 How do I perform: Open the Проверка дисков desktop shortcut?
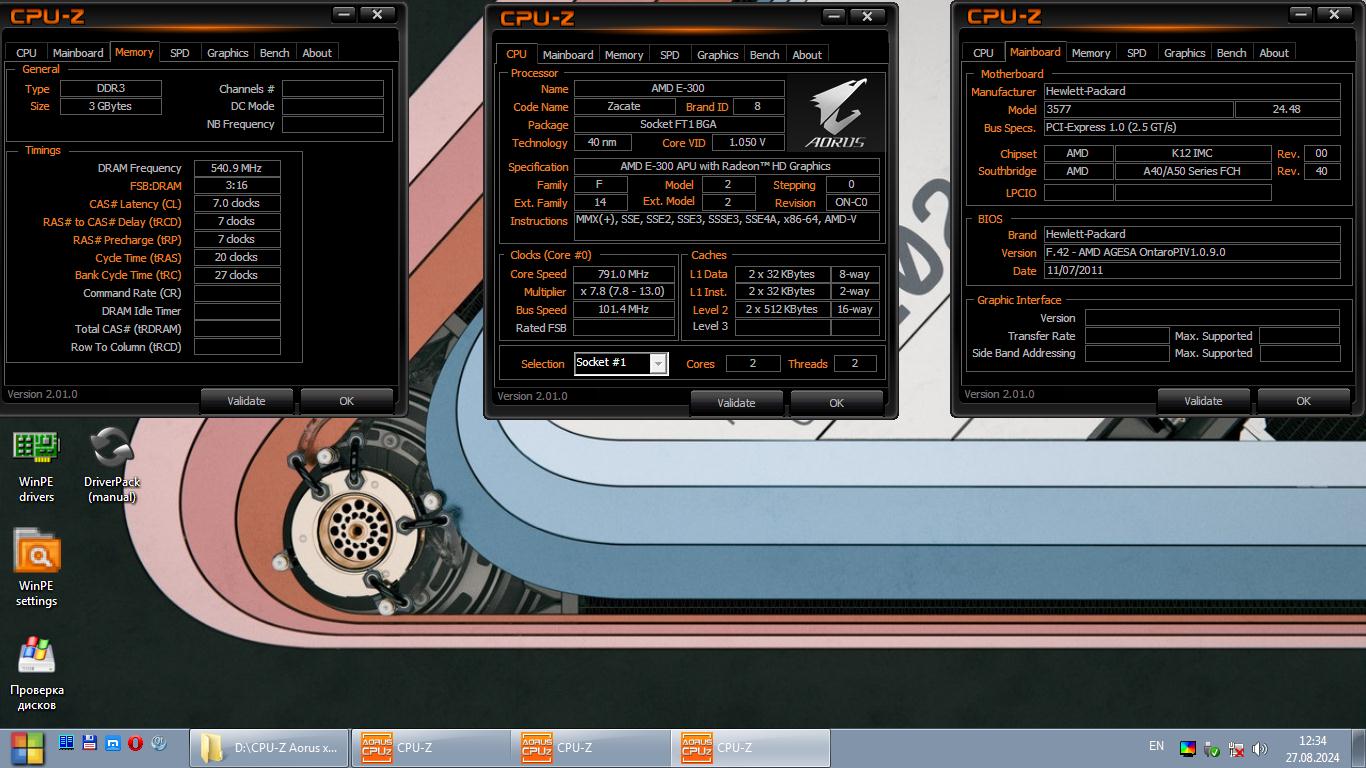pyautogui.click(x=36, y=673)
